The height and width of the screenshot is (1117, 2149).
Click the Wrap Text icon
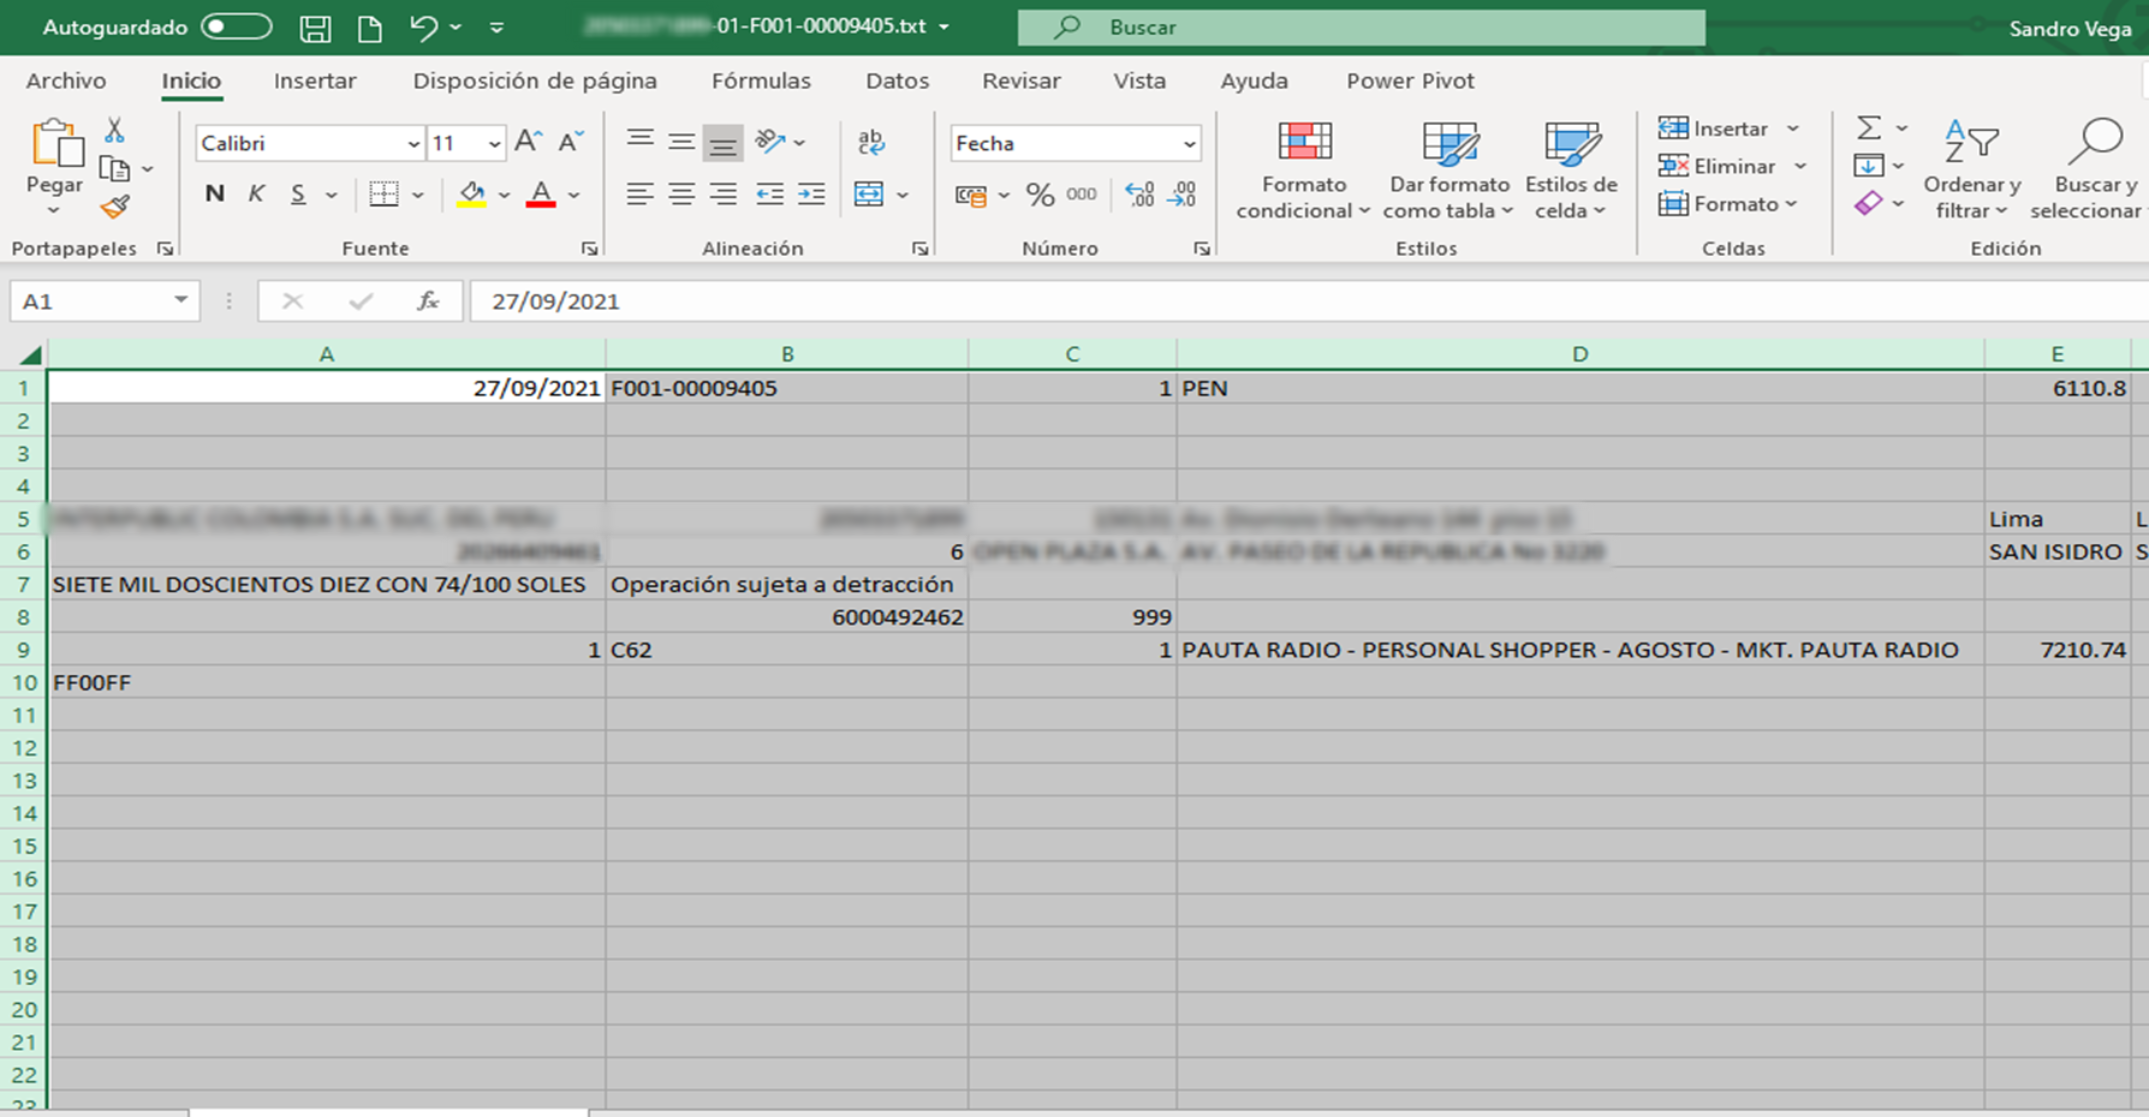(871, 142)
